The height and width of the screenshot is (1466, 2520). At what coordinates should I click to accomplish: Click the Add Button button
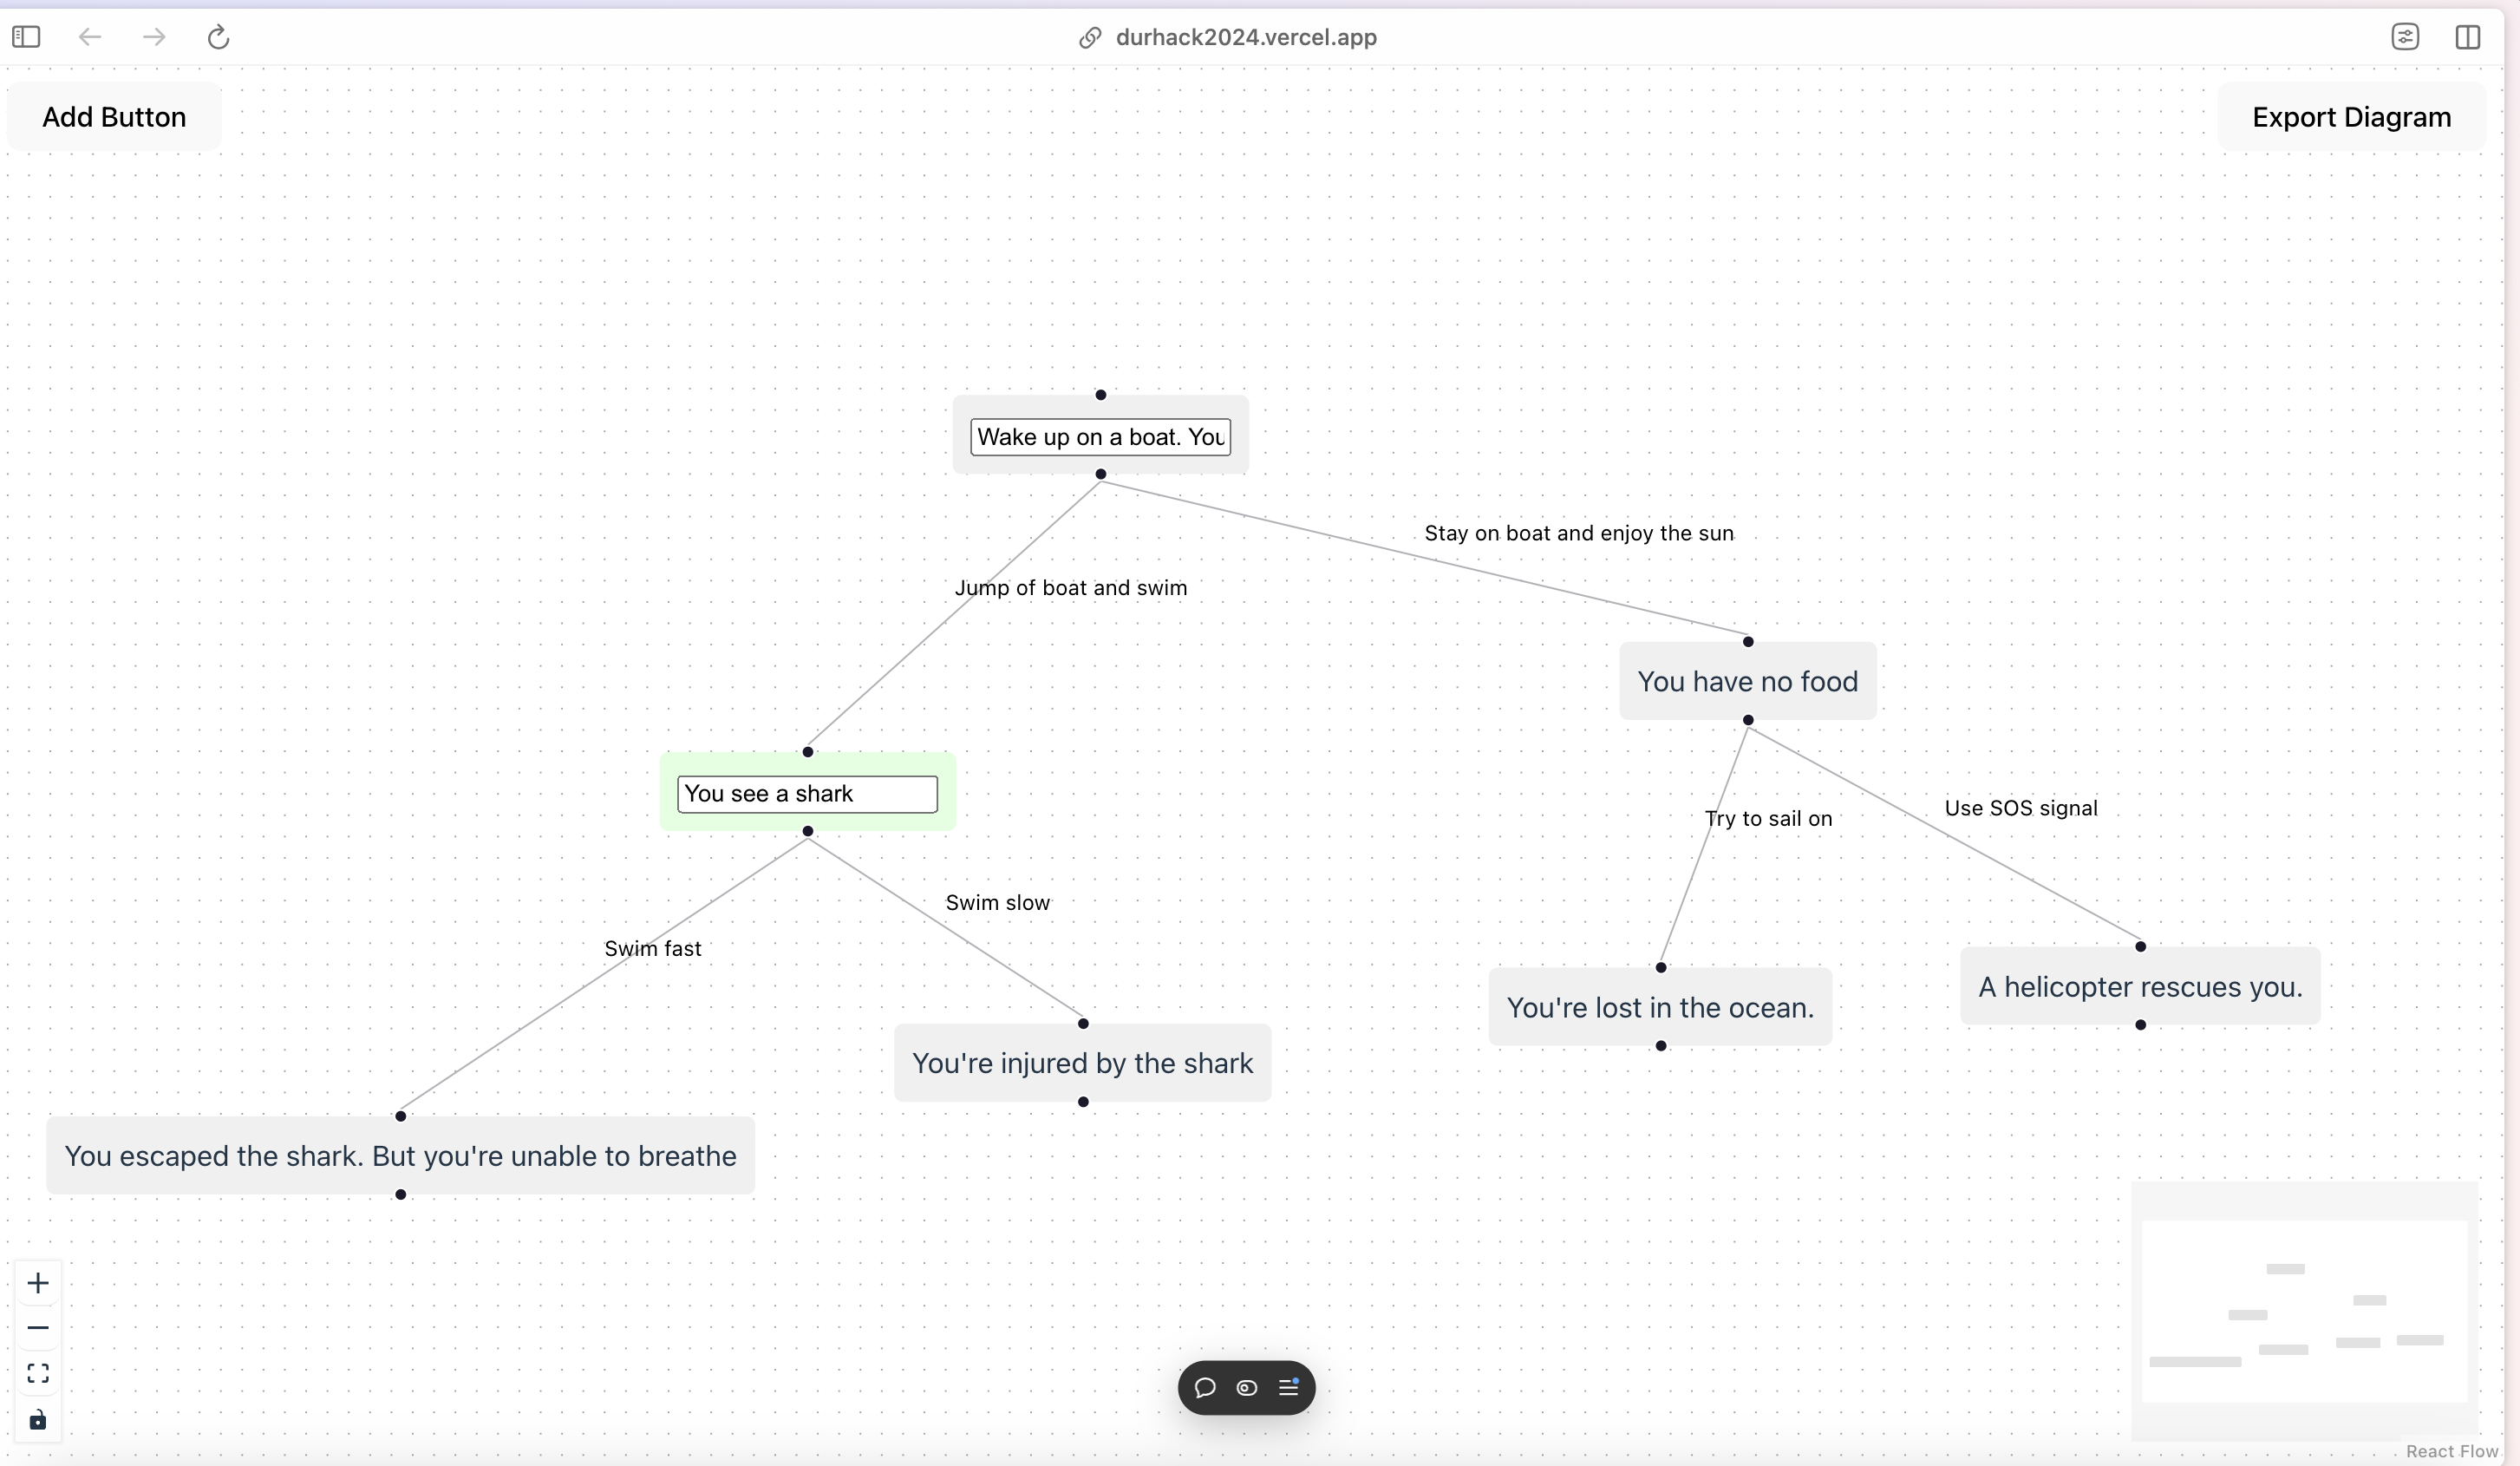(x=114, y=117)
